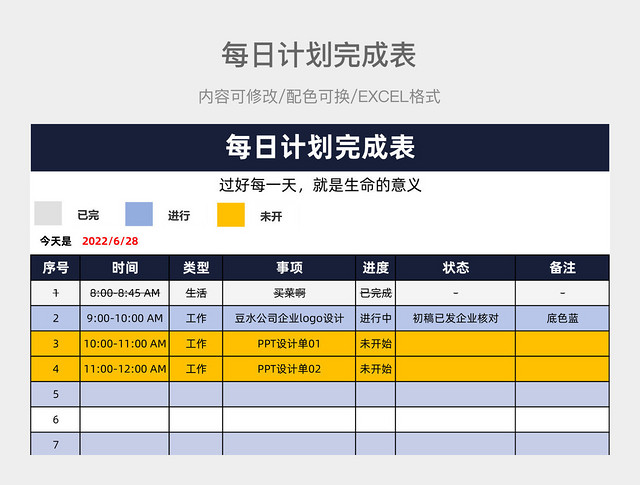The image size is (640, 485).
Task: Click the '事项' column header
Action: pos(289,268)
